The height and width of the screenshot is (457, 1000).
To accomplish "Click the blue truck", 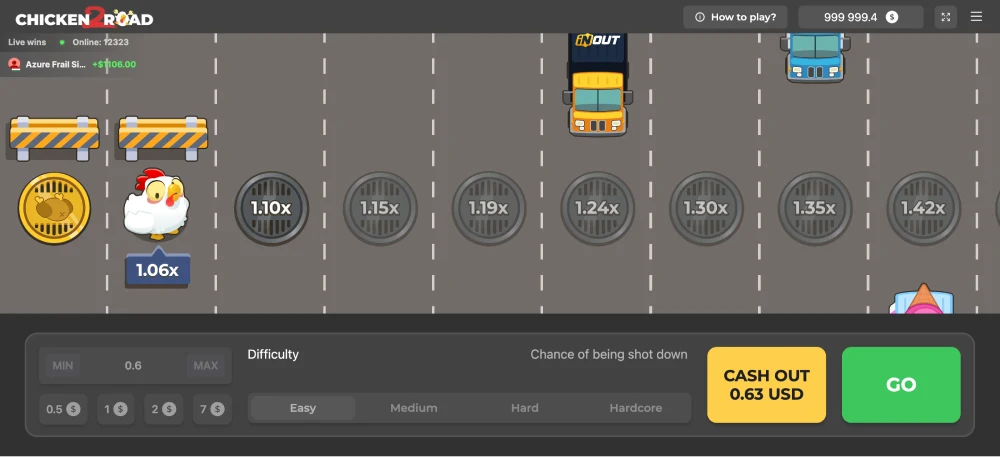I will coord(816,57).
